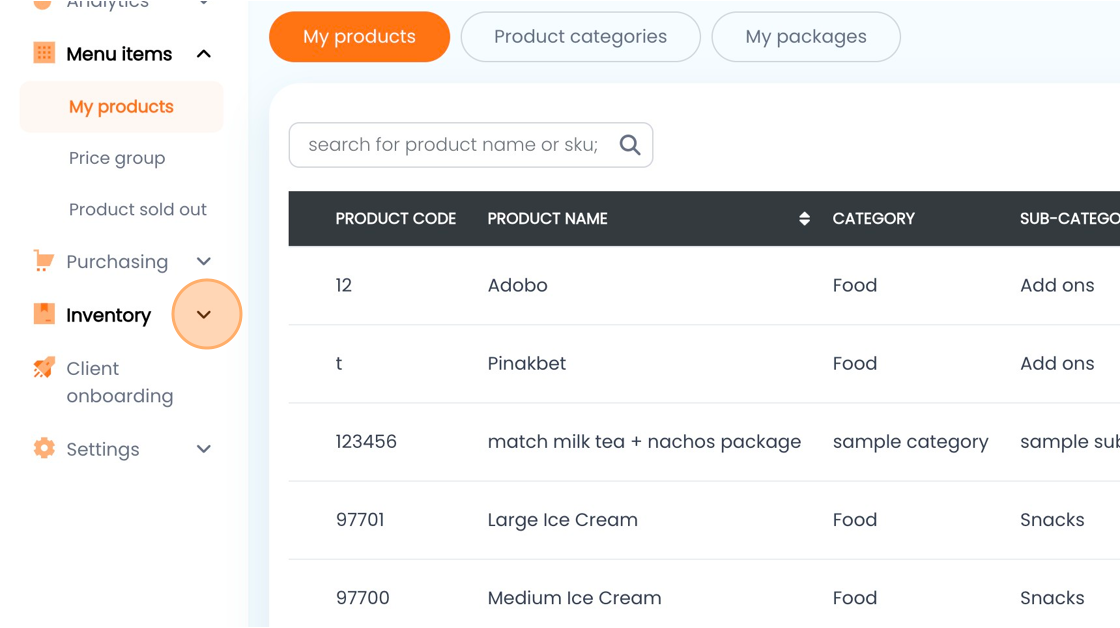
Task: Select Medium Ice Cream product name
Action: click(x=574, y=597)
